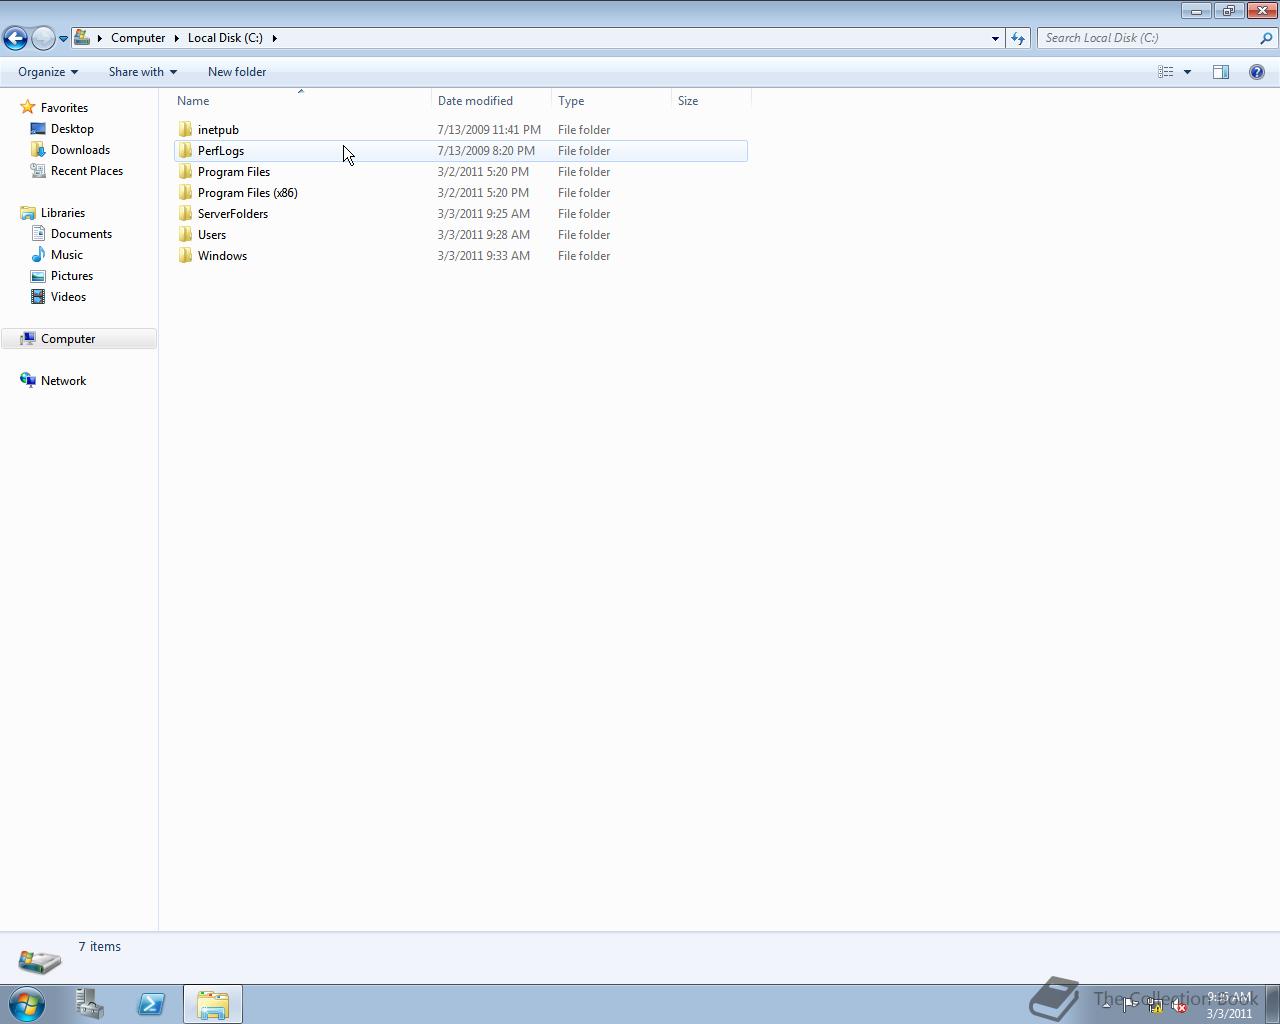Open Music library in navigation pane
This screenshot has width=1280, height=1024.
[x=67, y=255]
